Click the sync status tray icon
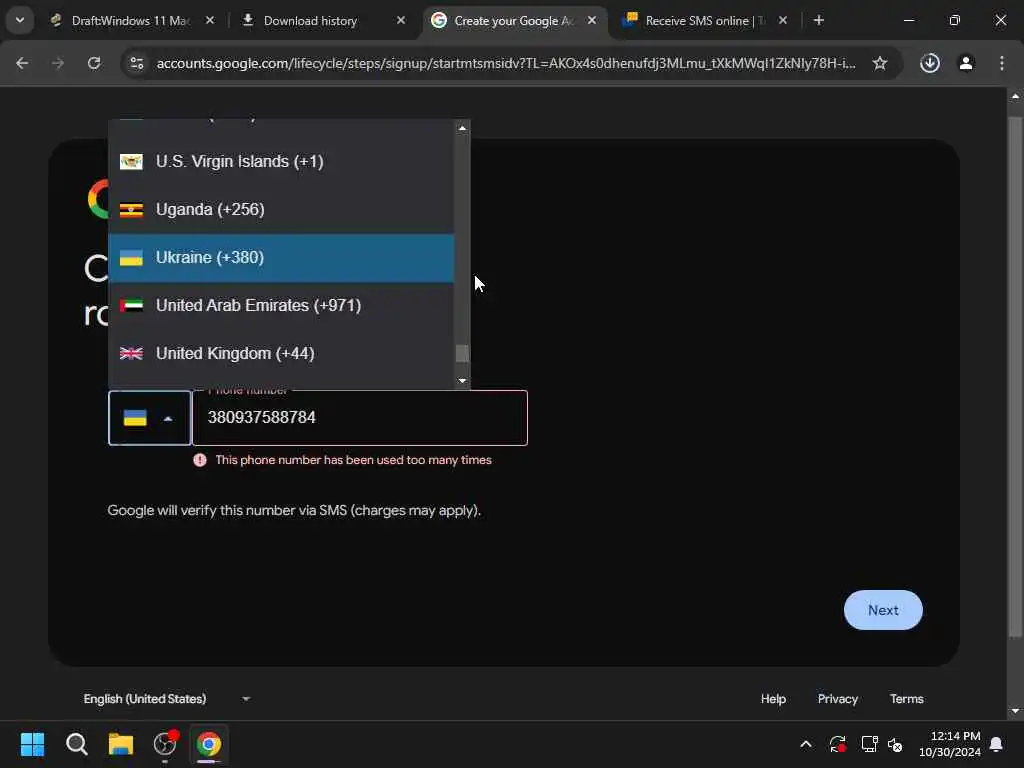The height and width of the screenshot is (768, 1024). coord(838,744)
